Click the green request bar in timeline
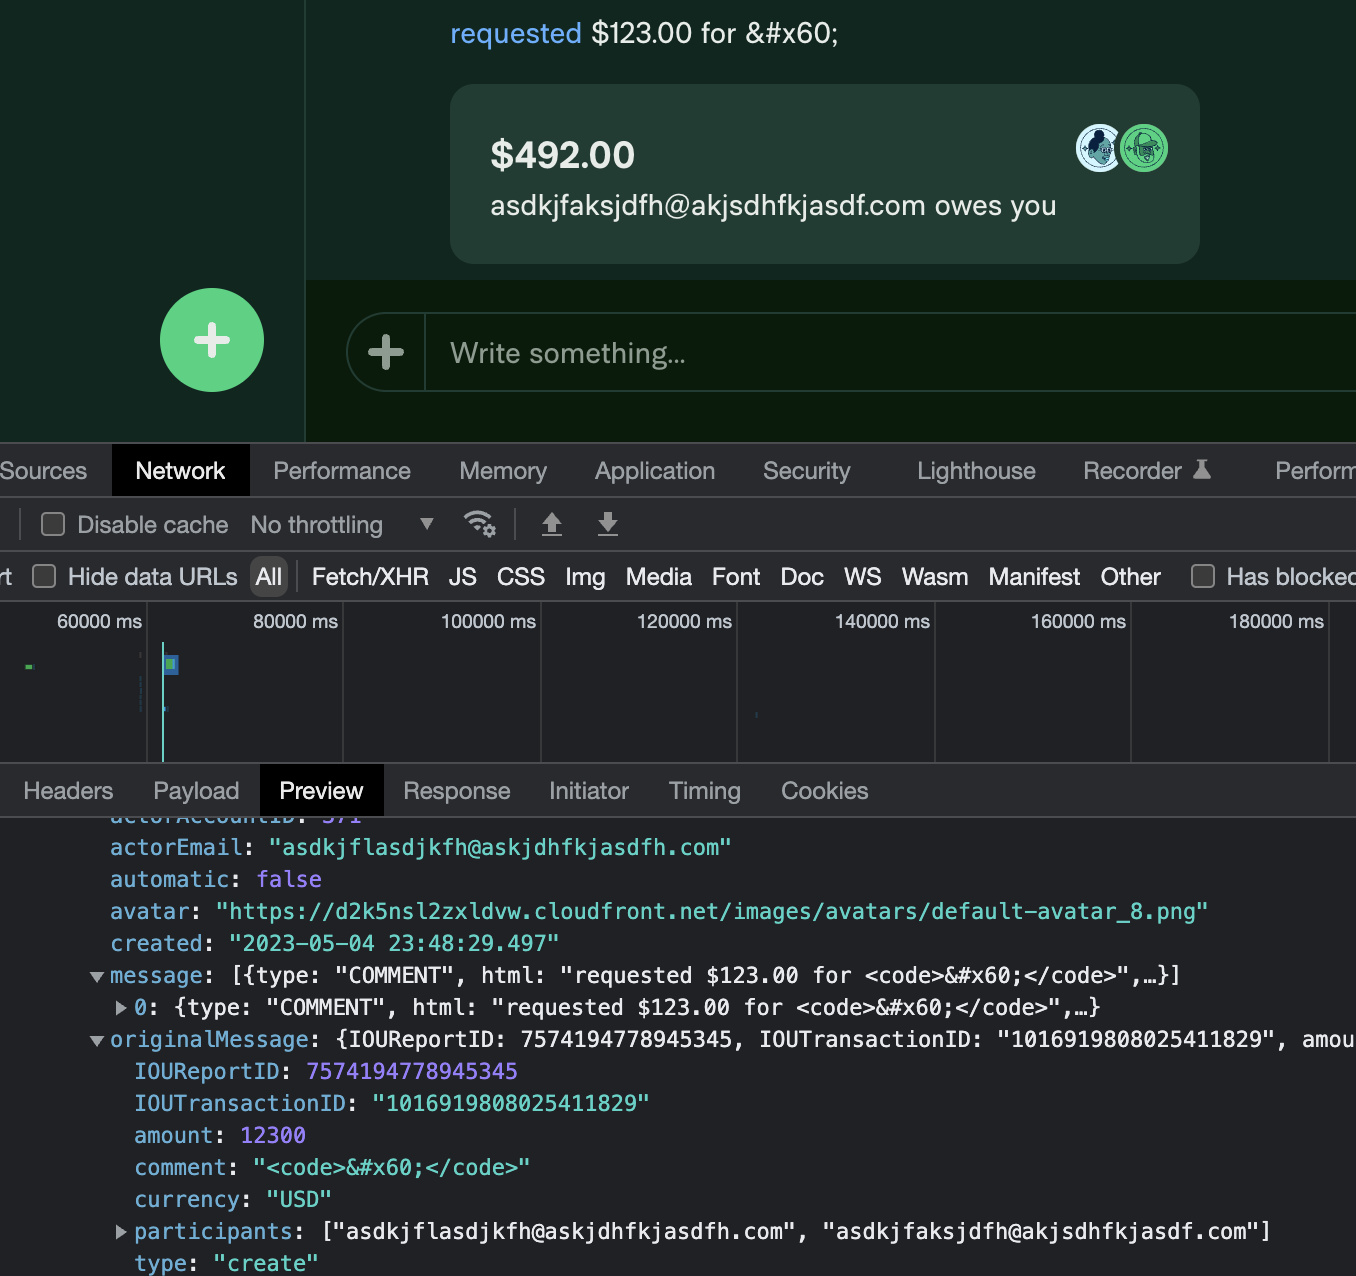Viewport: 1356px width, 1276px height. (x=171, y=664)
